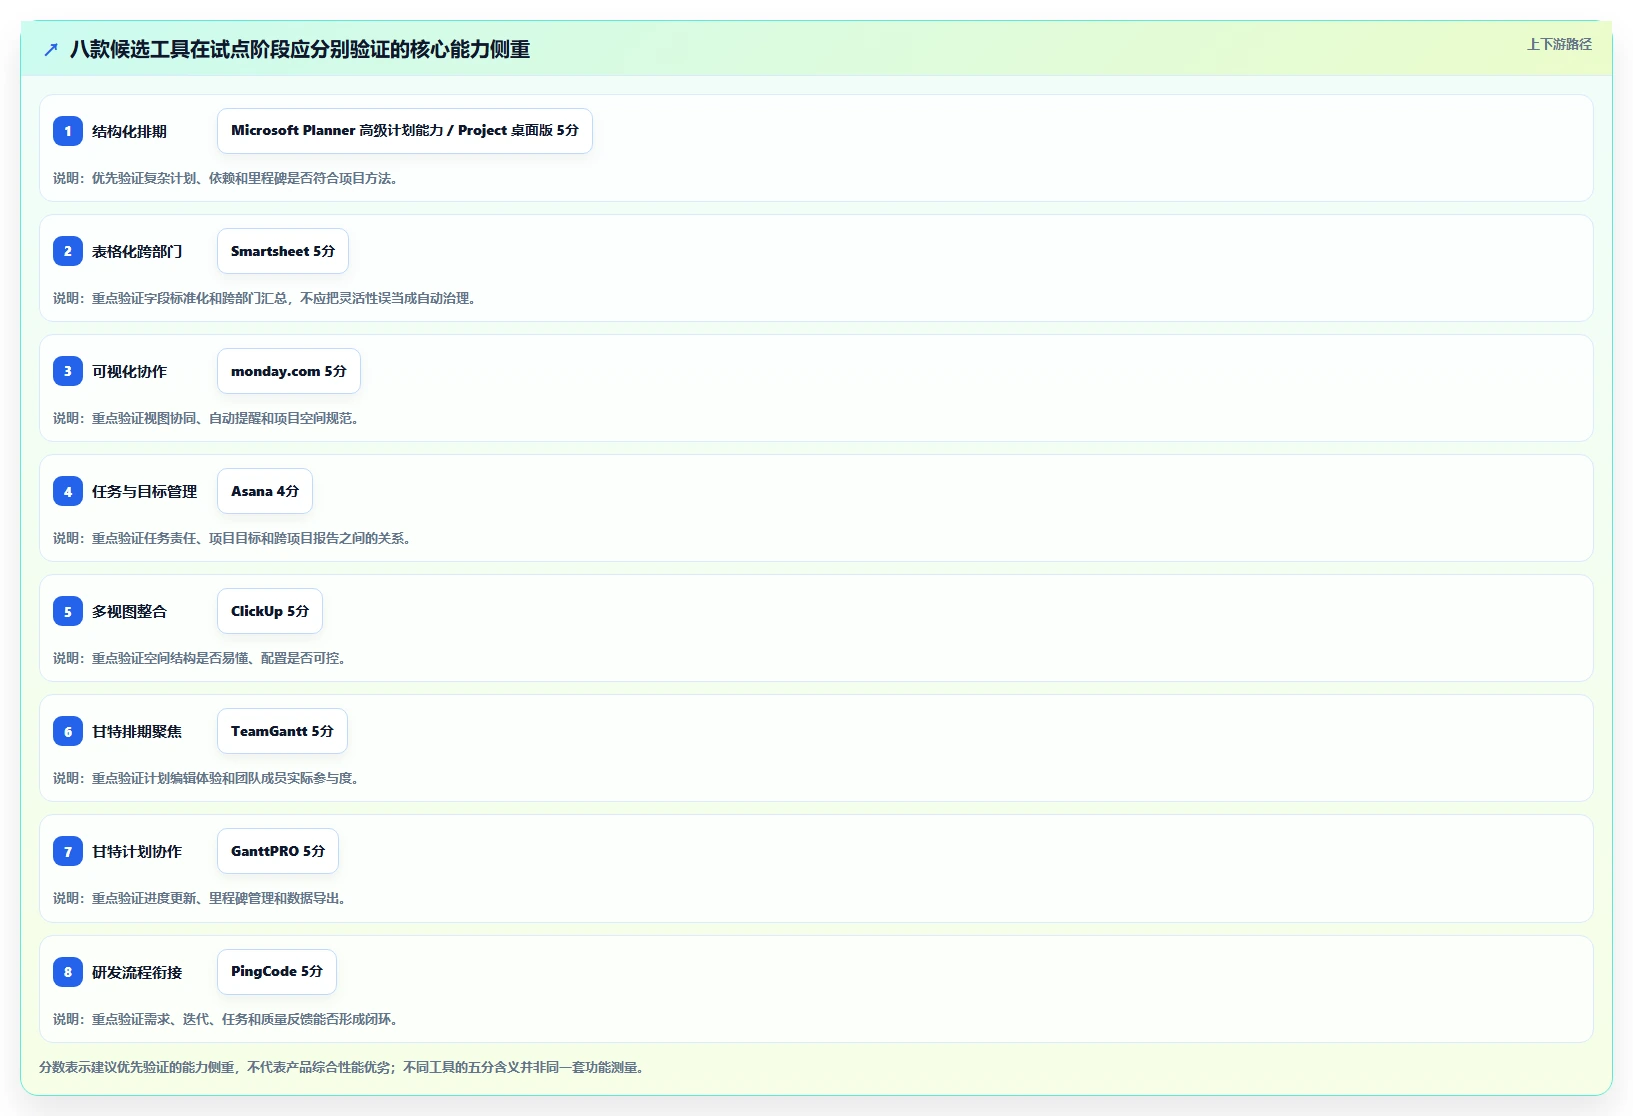The image size is (1633, 1116).
Task: Click number badge 8 for 研发流程衔接
Action: pyautogui.click(x=68, y=971)
